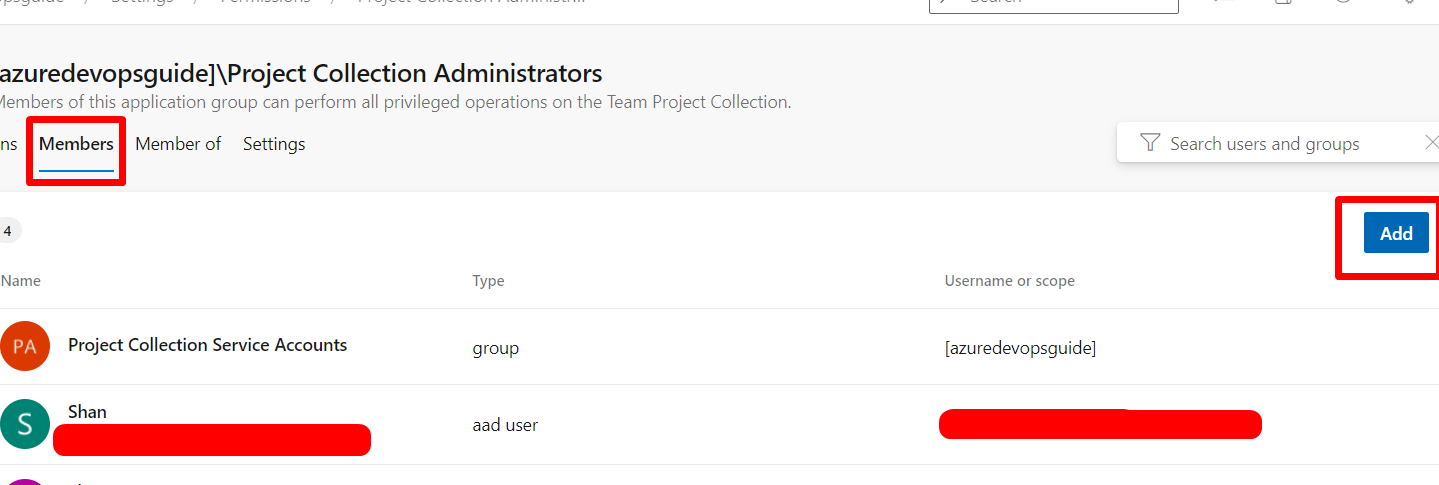Click the "group" type cell
1439x485 pixels.
tap(495, 348)
